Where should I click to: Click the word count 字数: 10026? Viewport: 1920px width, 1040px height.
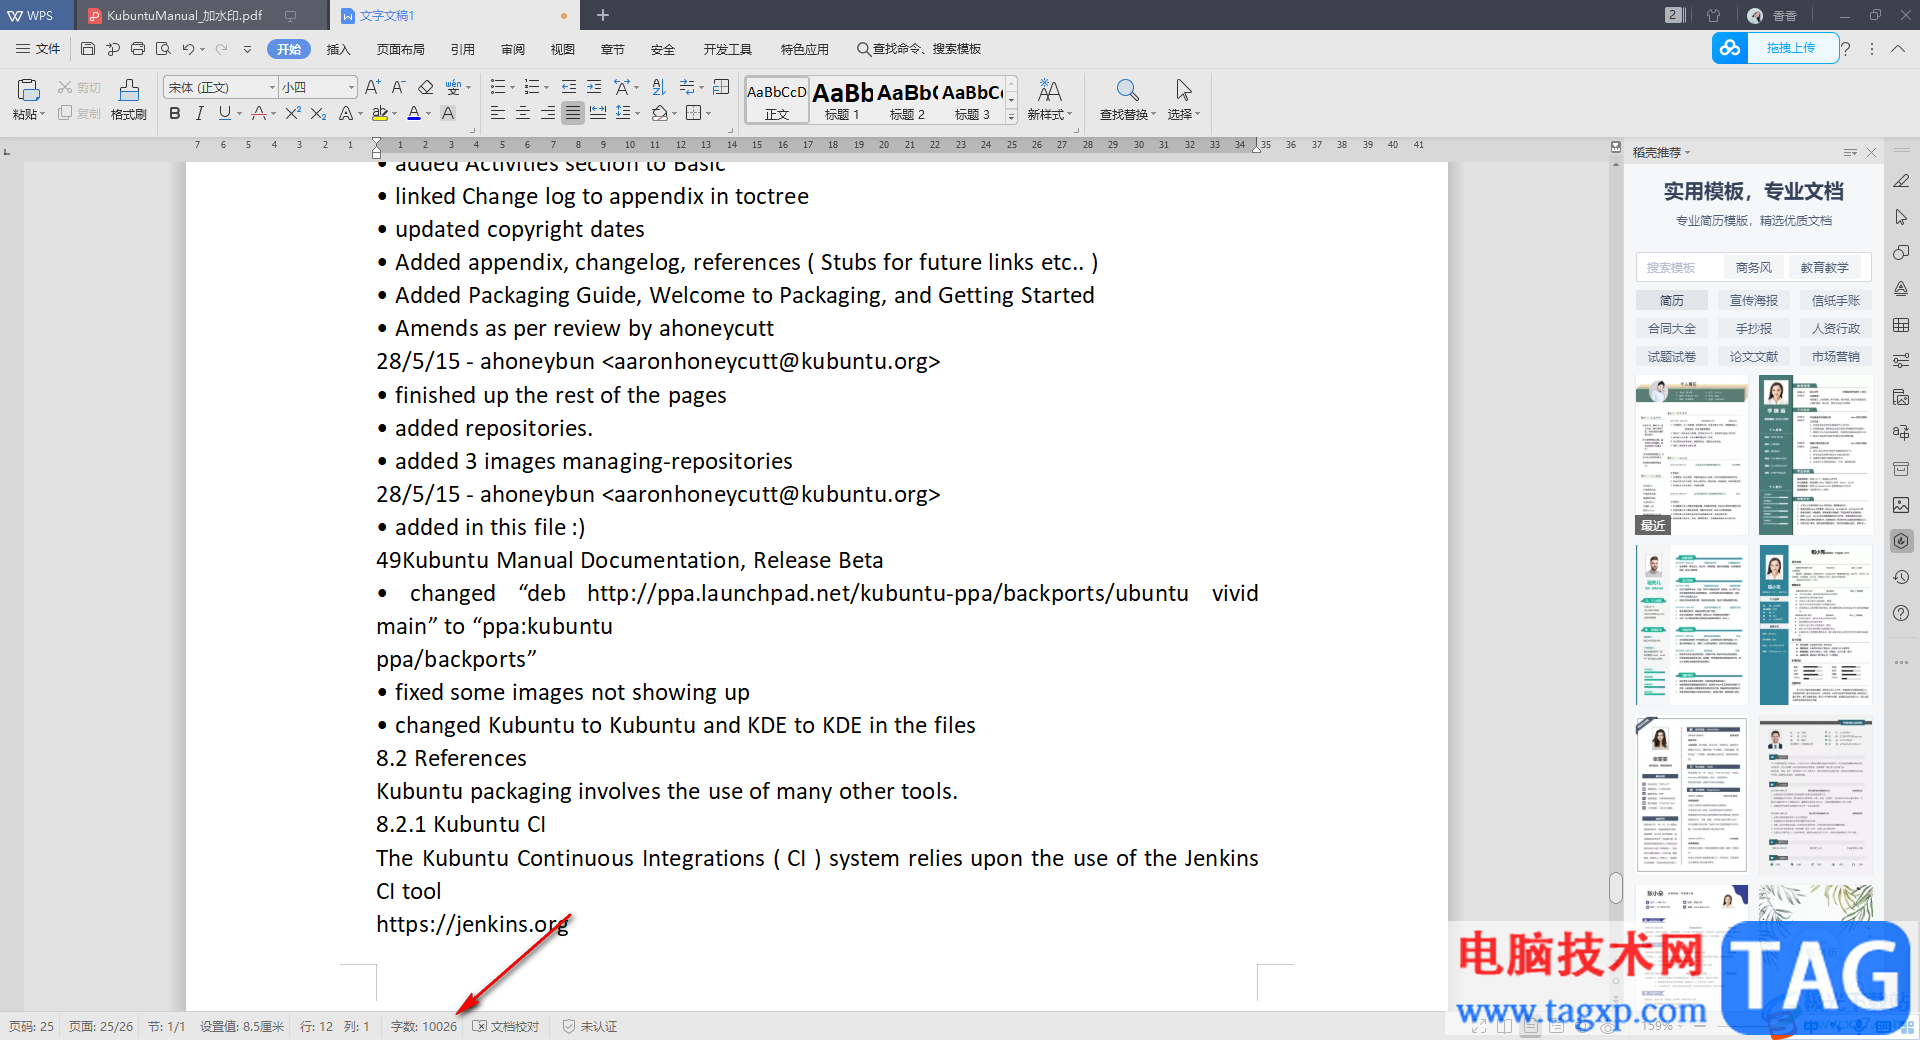(x=424, y=1026)
